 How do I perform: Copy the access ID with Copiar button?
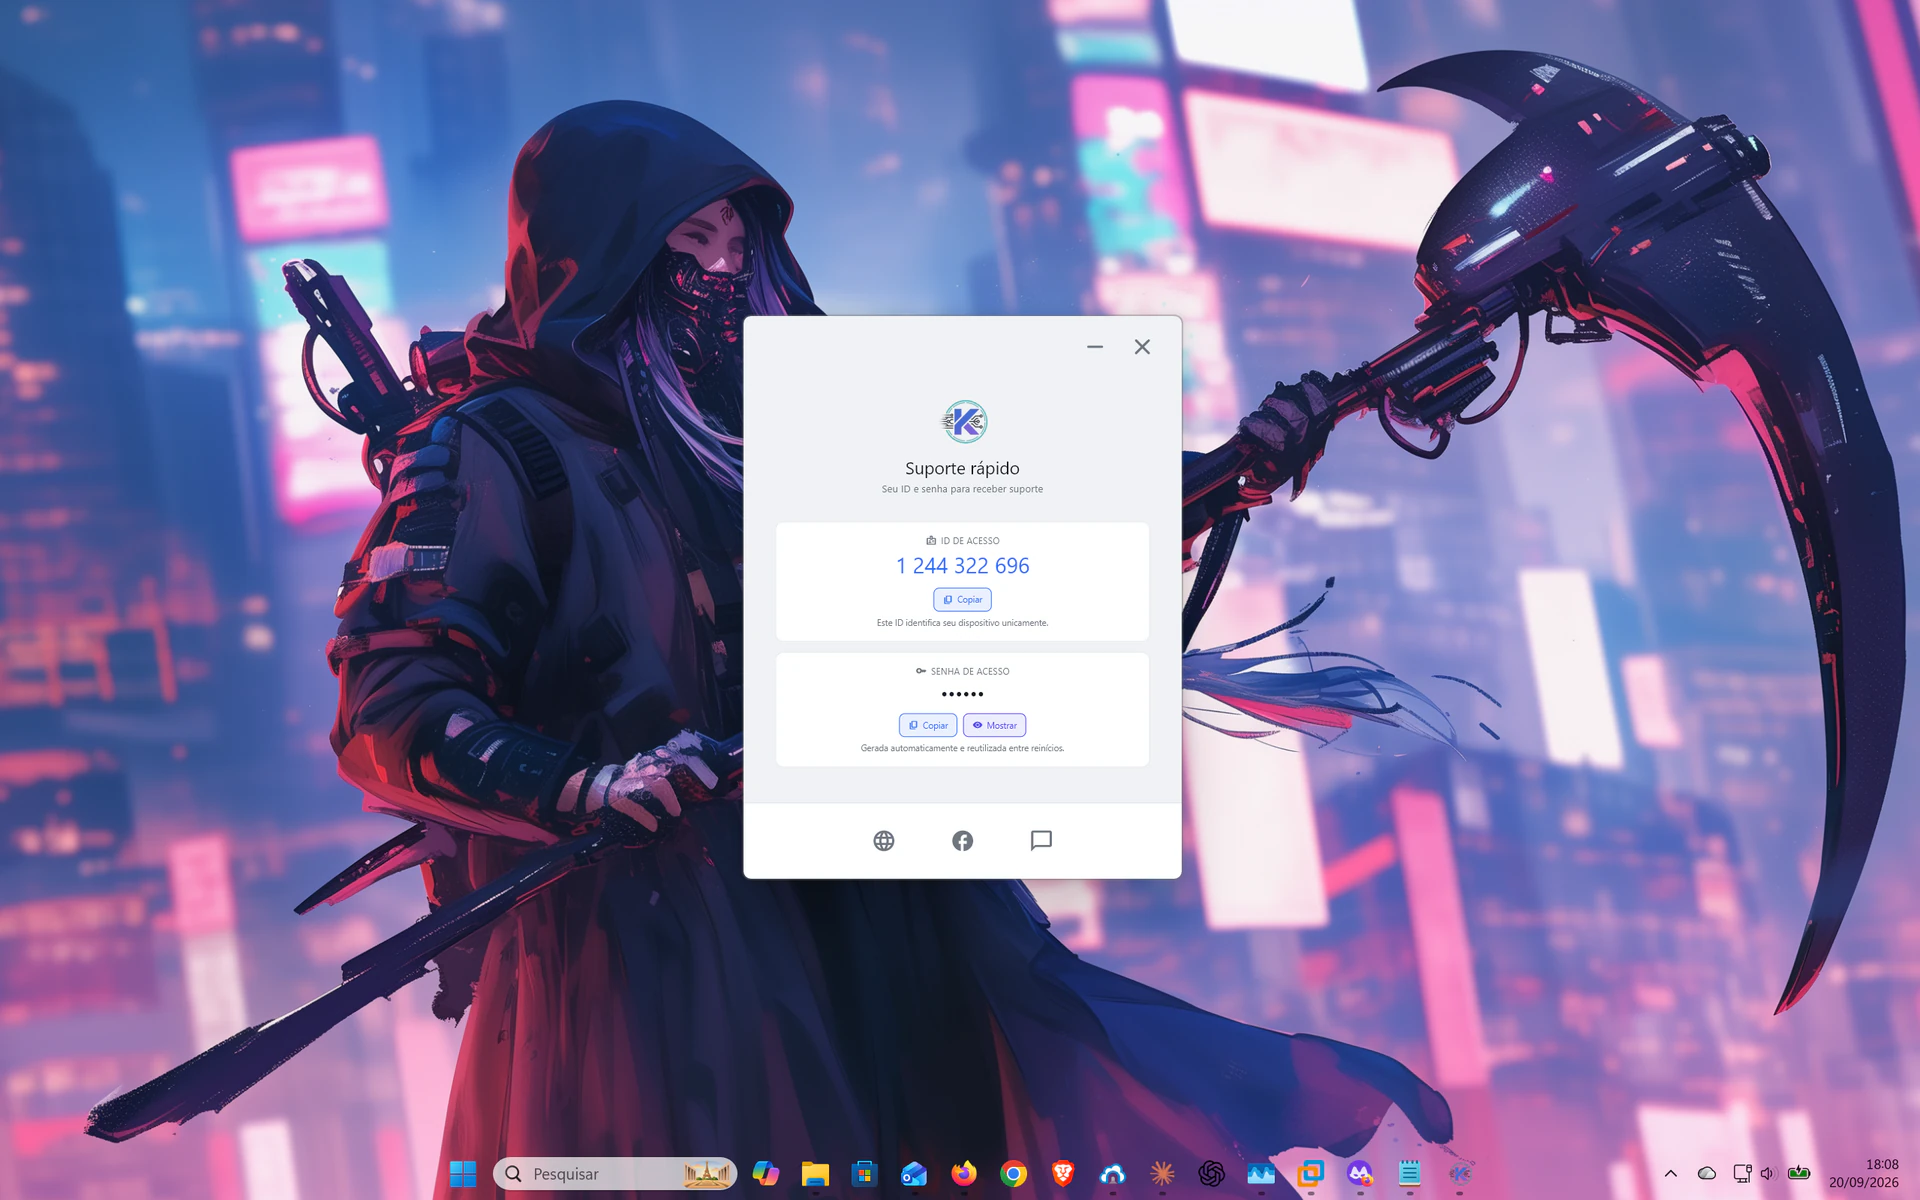962,599
